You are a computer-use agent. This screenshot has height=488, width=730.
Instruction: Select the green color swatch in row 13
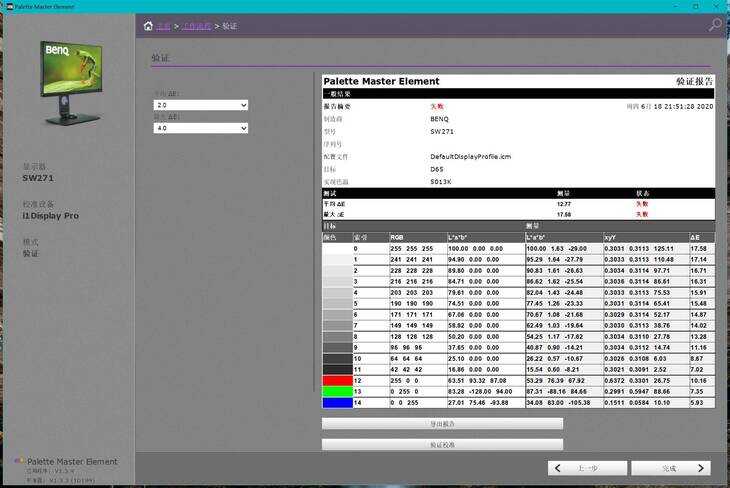[338, 392]
